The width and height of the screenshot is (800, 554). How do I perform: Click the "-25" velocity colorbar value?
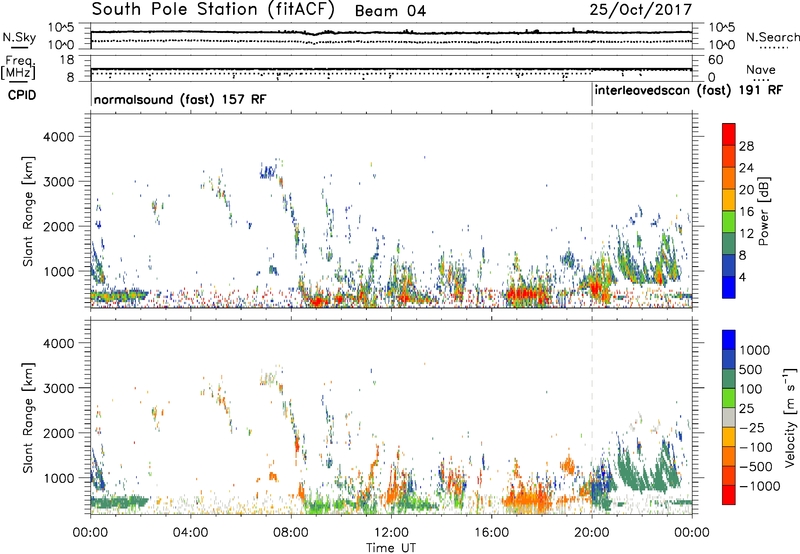pyautogui.click(x=753, y=427)
